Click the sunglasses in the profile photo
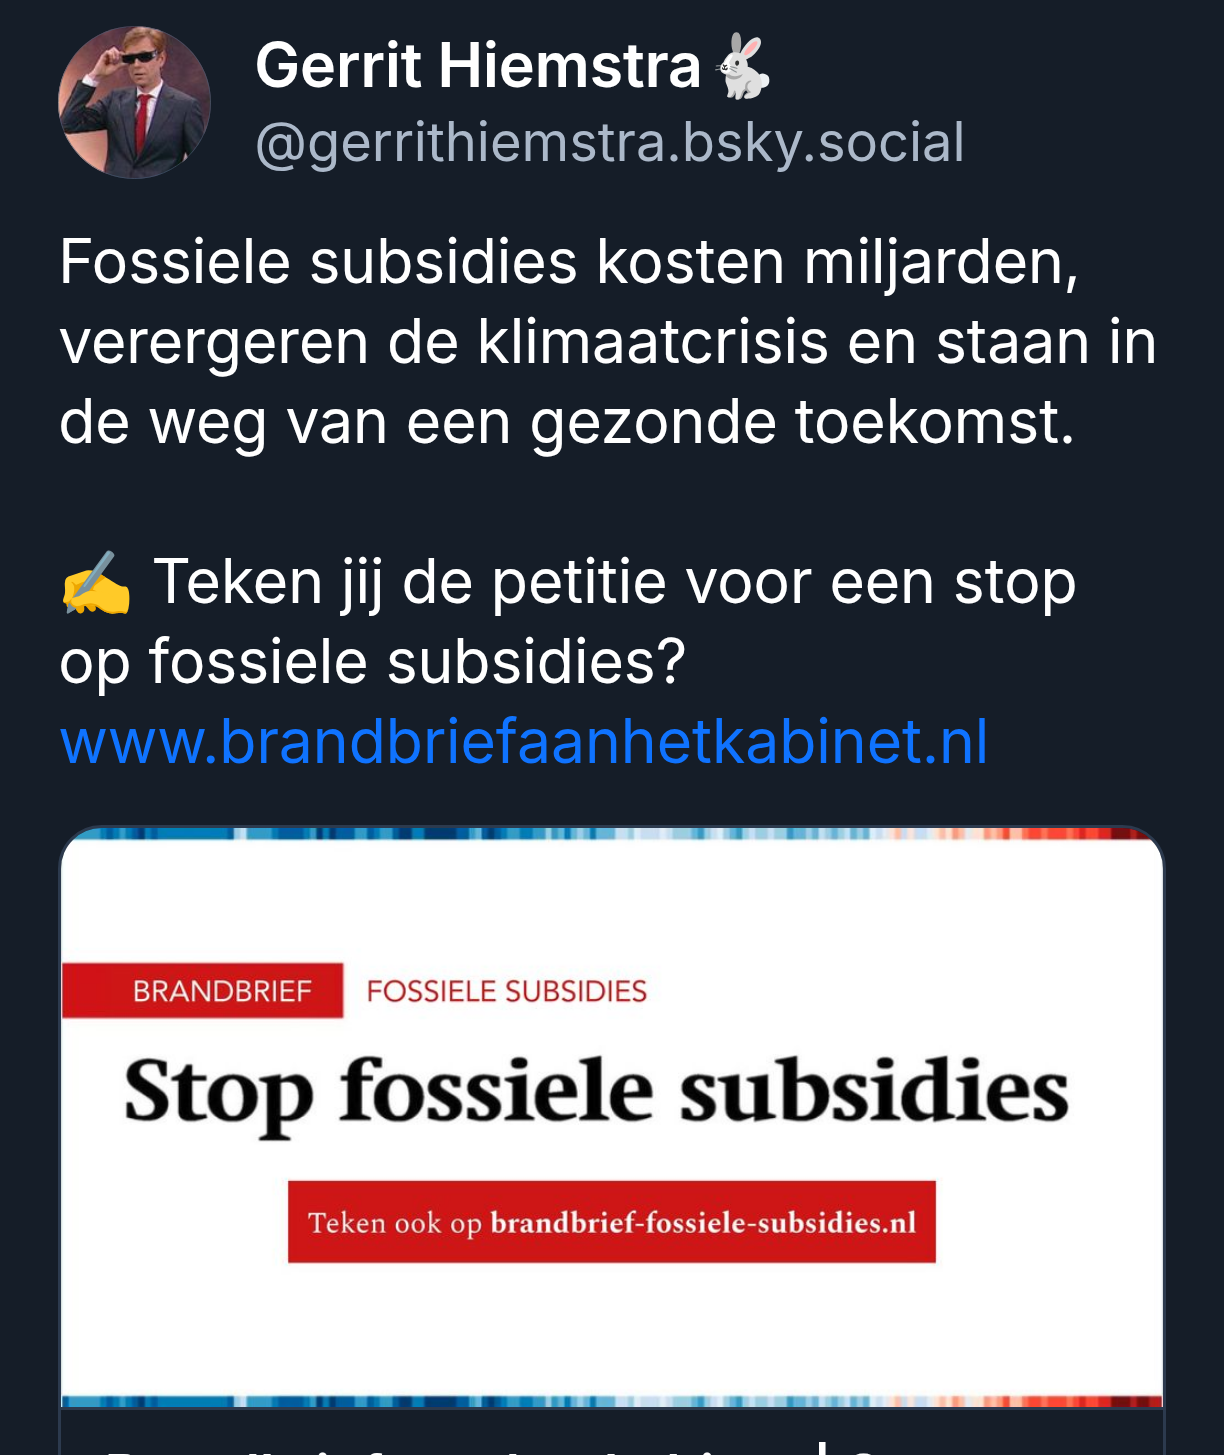Screen dimensions: 1224x1455 pos(138,57)
